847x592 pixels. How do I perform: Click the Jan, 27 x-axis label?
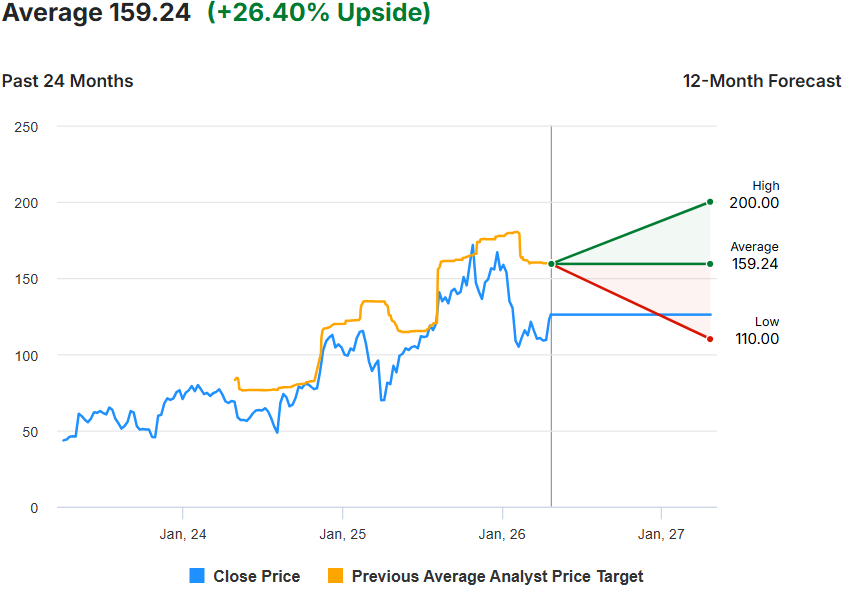[661, 535]
